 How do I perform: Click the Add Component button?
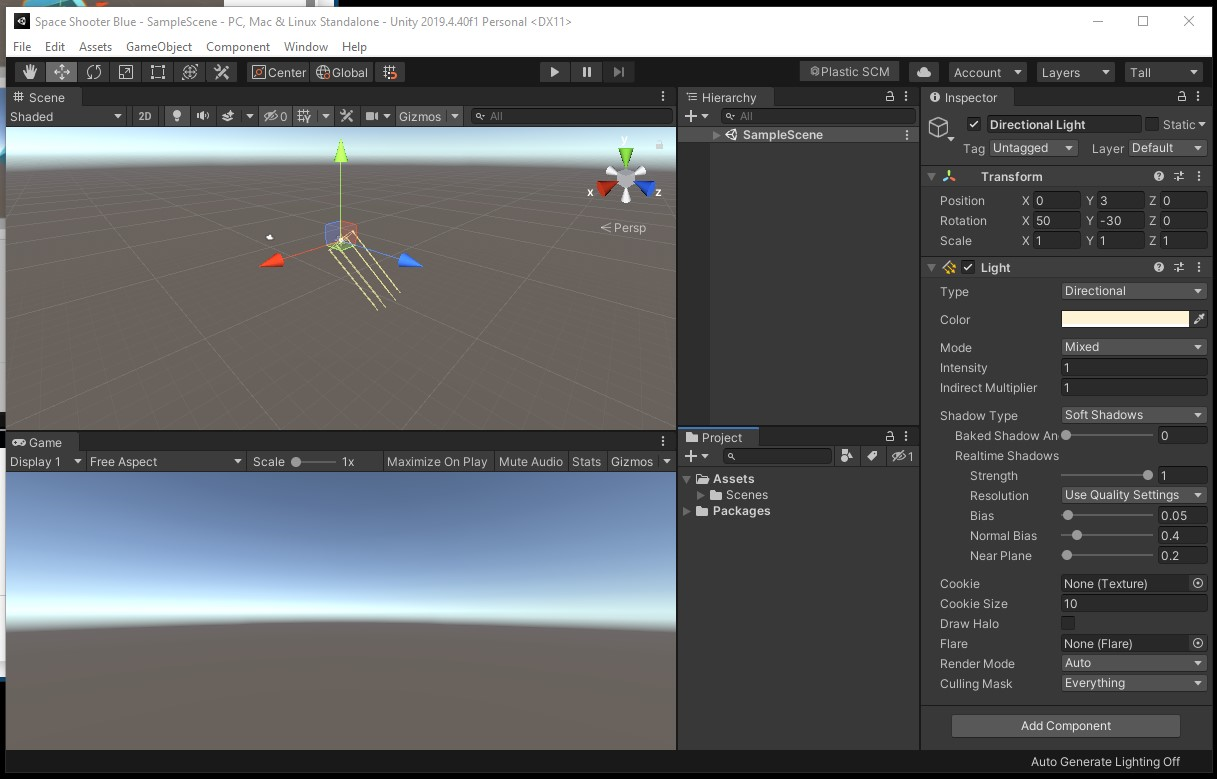pyautogui.click(x=1065, y=726)
